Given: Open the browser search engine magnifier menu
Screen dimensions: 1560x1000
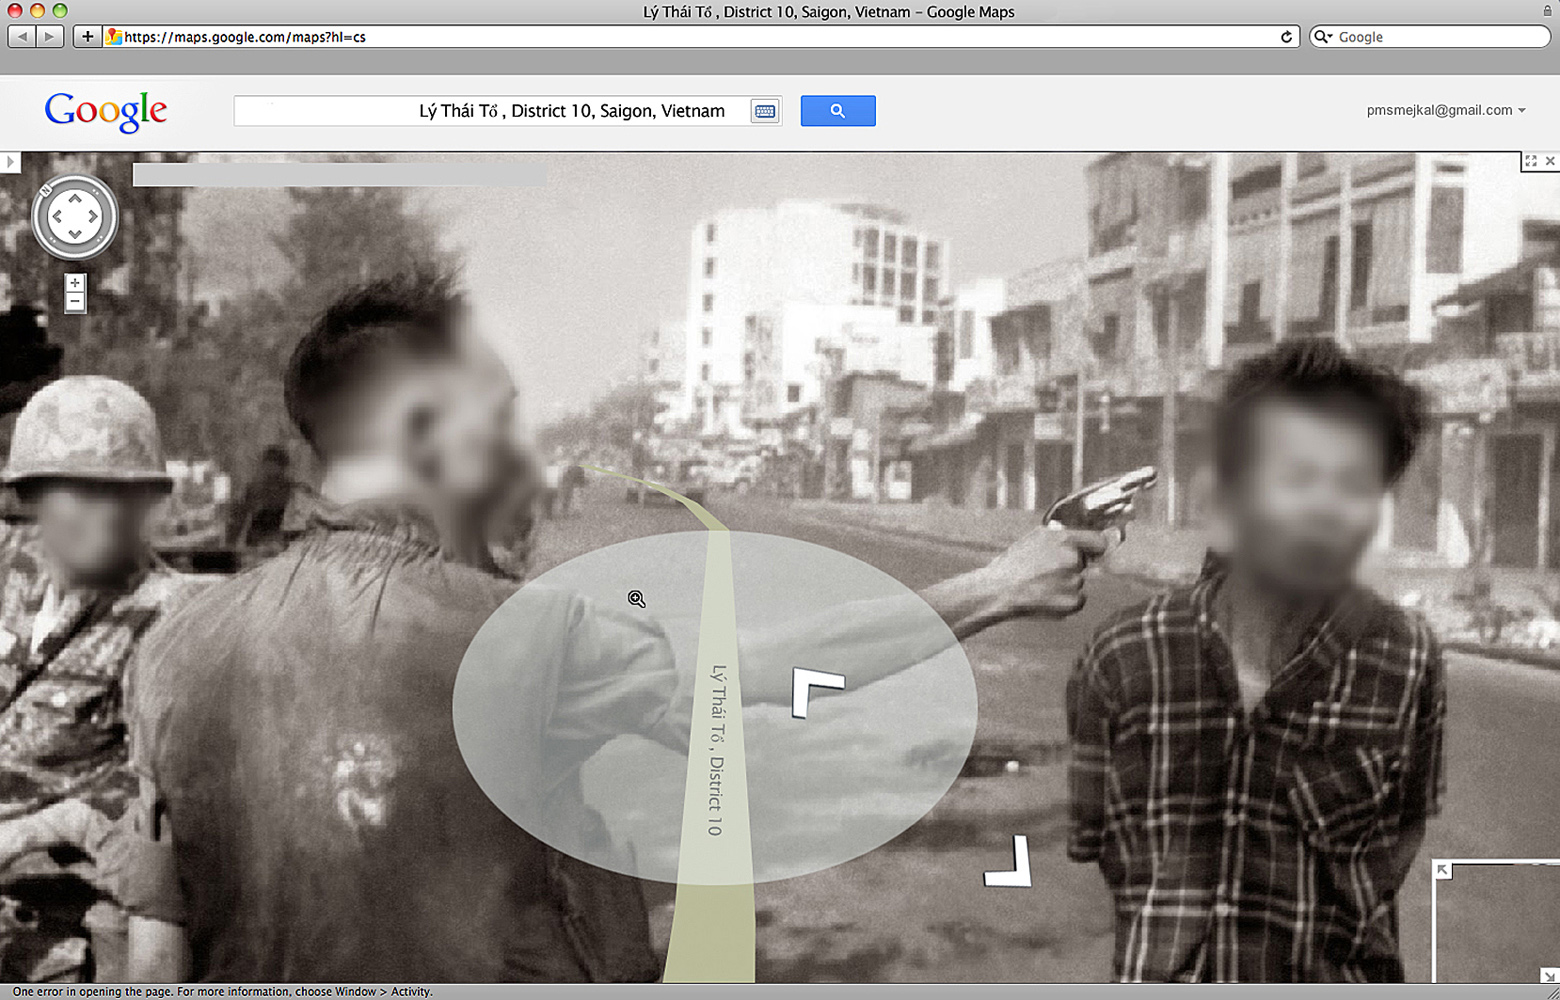Looking at the screenshot, I should point(1323,37).
